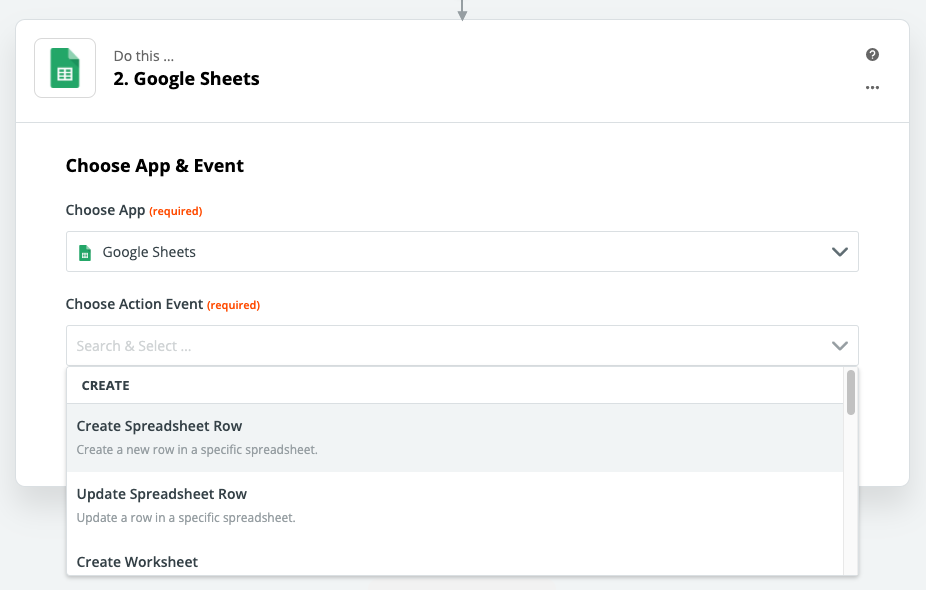The image size is (926, 590).
Task: Click the small Google Sheets icon in Choose App field
Action: click(85, 253)
